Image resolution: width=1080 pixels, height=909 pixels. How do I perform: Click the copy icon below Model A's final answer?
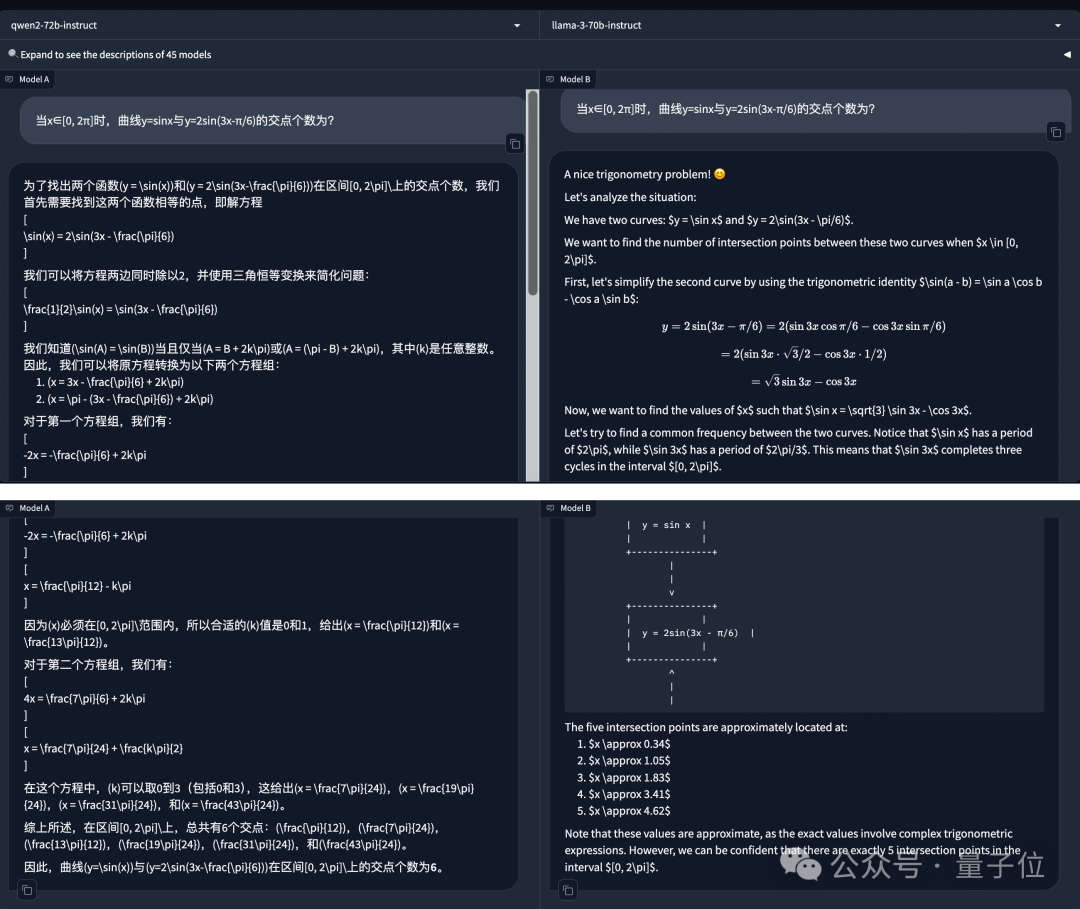coord(26,890)
